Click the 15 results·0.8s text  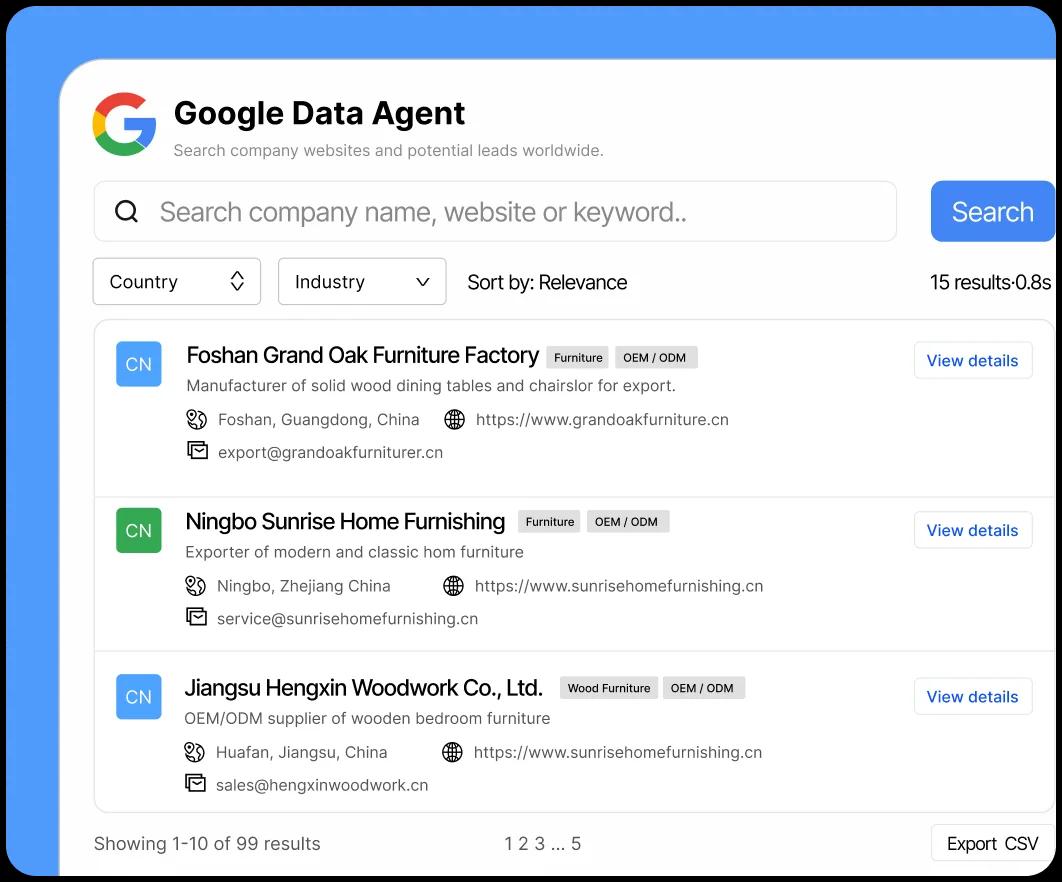pyautogui.click(x=990, y=282)
